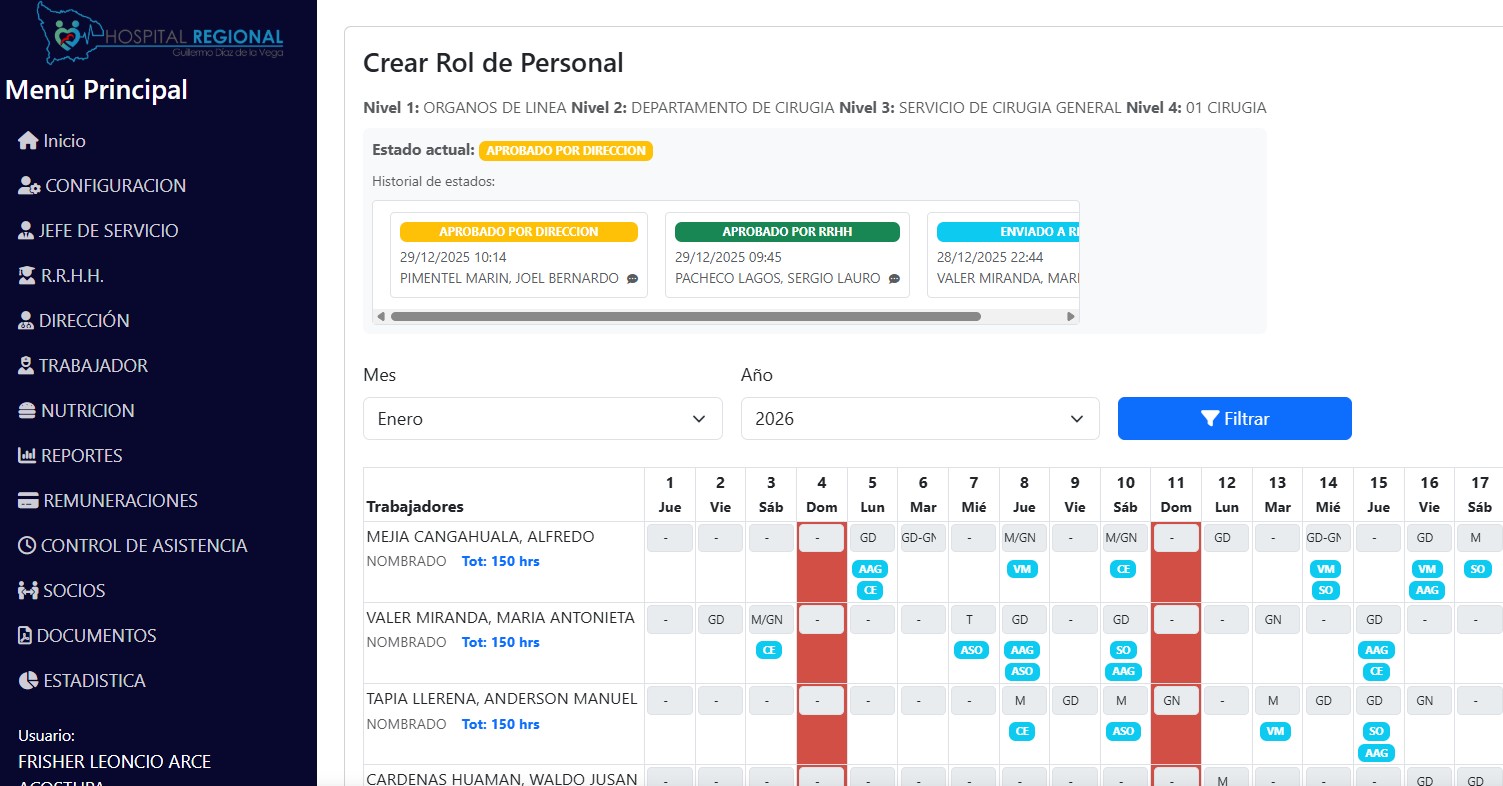
Task: Select TRABAJADOR in the sidebar
Action: point(93,366)
